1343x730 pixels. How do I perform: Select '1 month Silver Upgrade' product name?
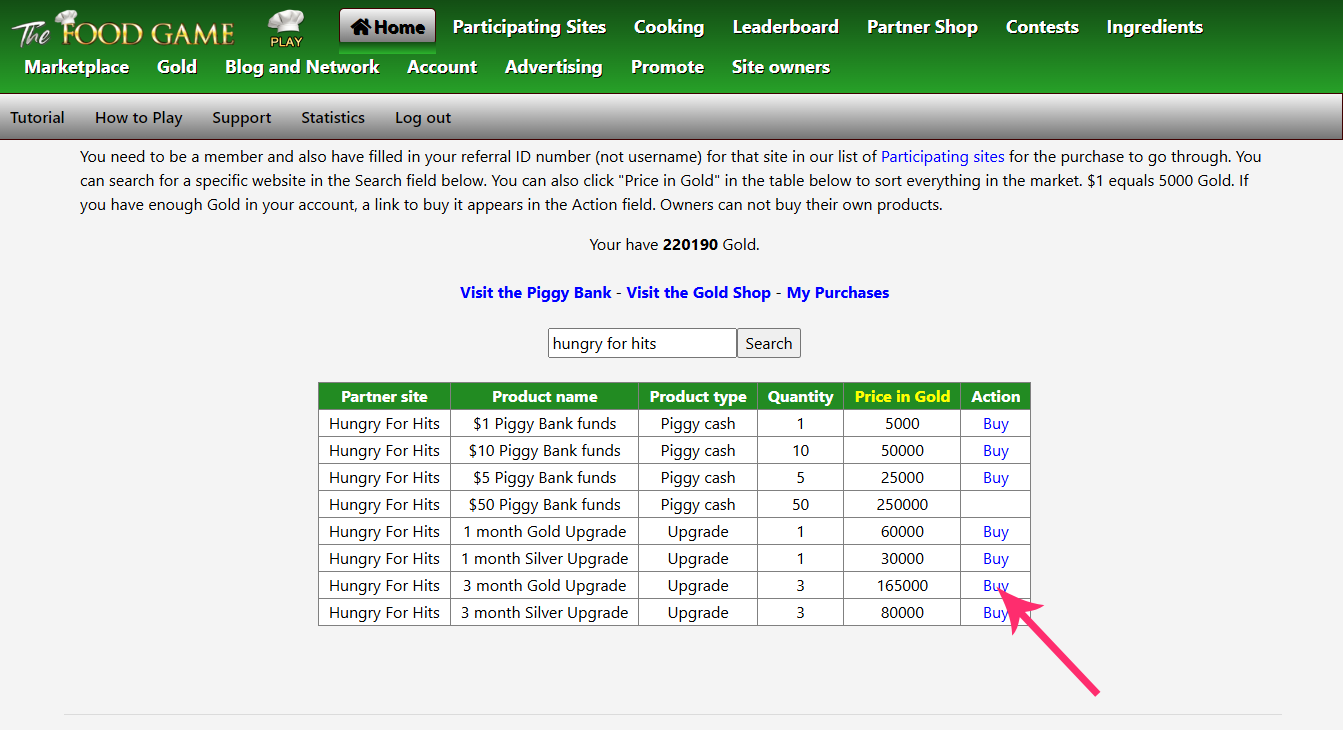click(x=545, y=559)
